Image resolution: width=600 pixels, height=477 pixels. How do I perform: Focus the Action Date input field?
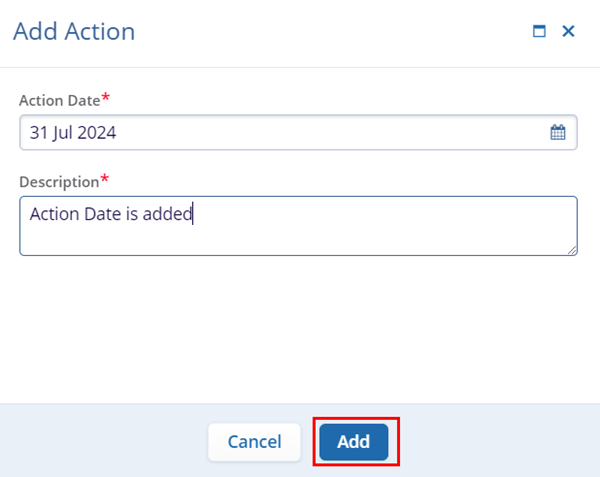280,132
